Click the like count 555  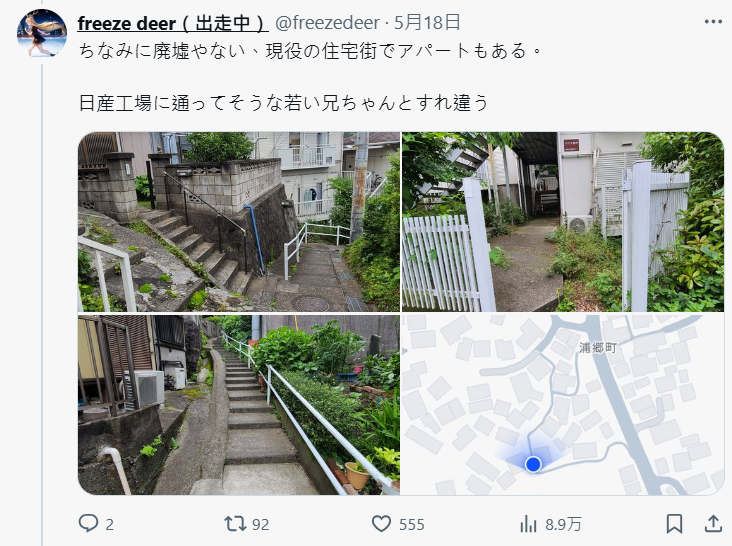(x=411, y=525)
